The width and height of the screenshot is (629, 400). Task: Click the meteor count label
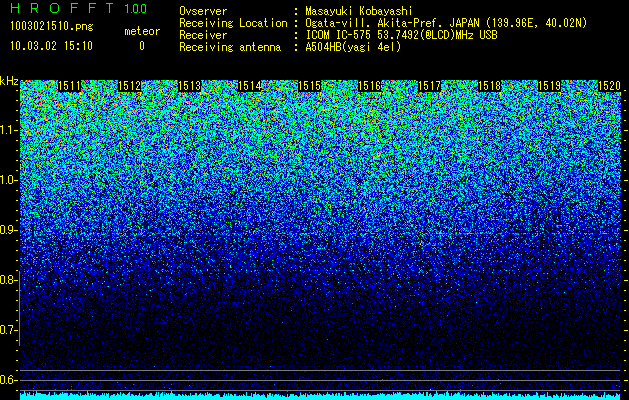[x=142, y=31]
